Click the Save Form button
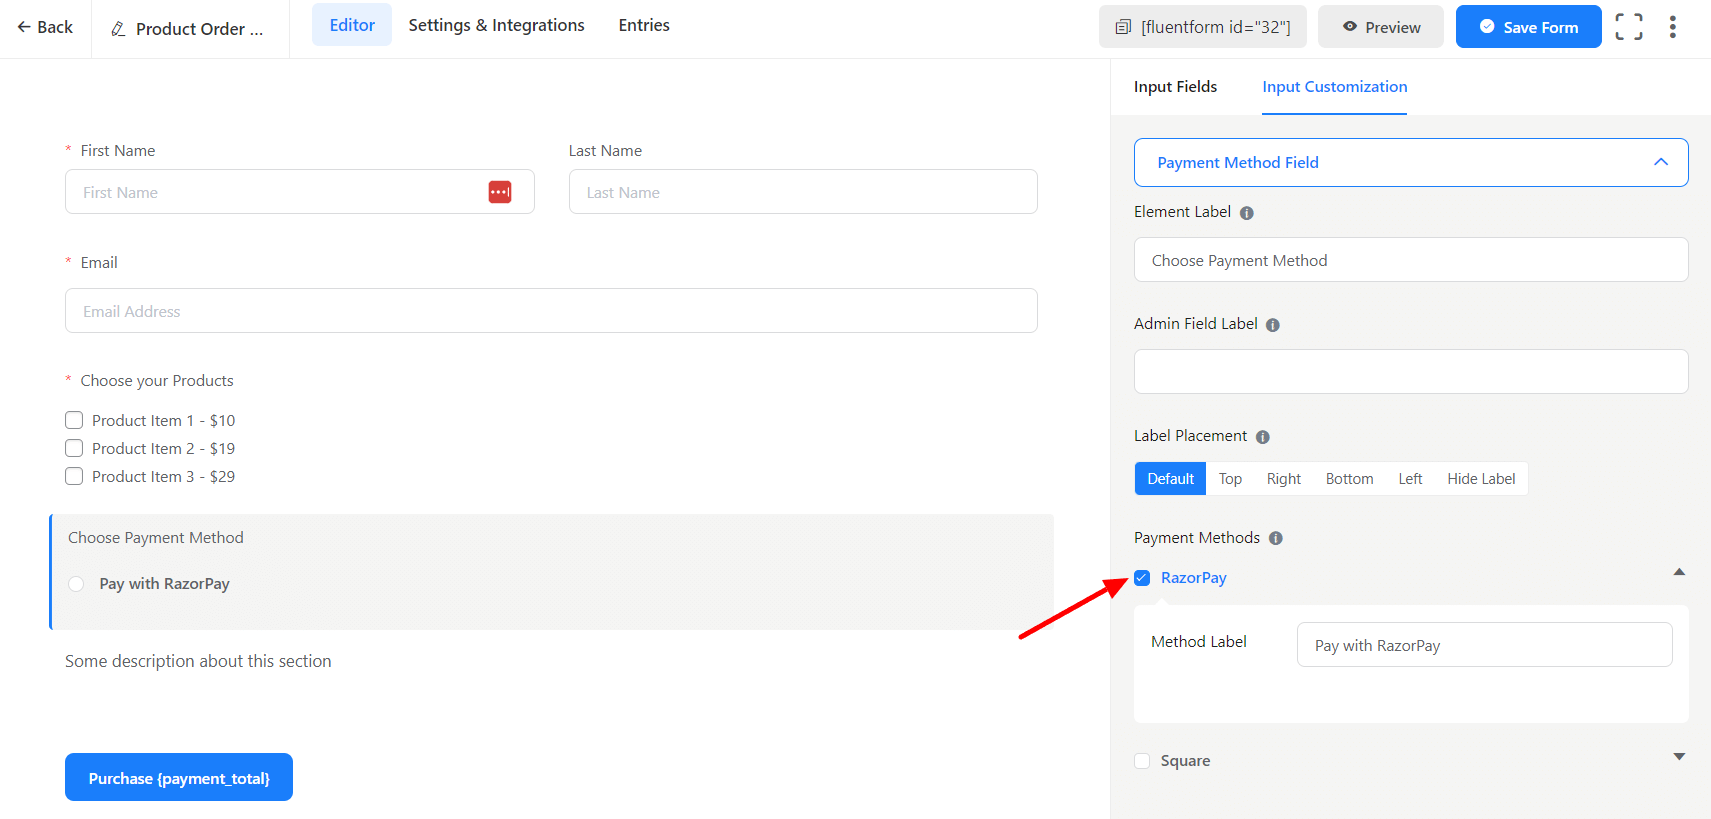Viewport: 1711px width, 819px height. 1527,27
